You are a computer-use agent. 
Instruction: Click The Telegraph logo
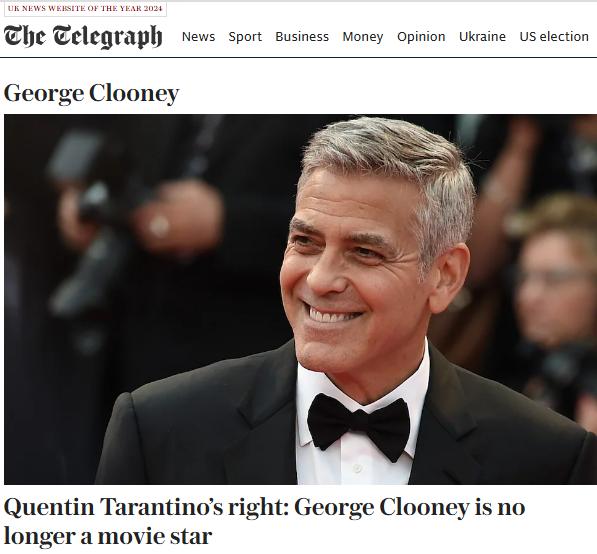tap(83, 37)
